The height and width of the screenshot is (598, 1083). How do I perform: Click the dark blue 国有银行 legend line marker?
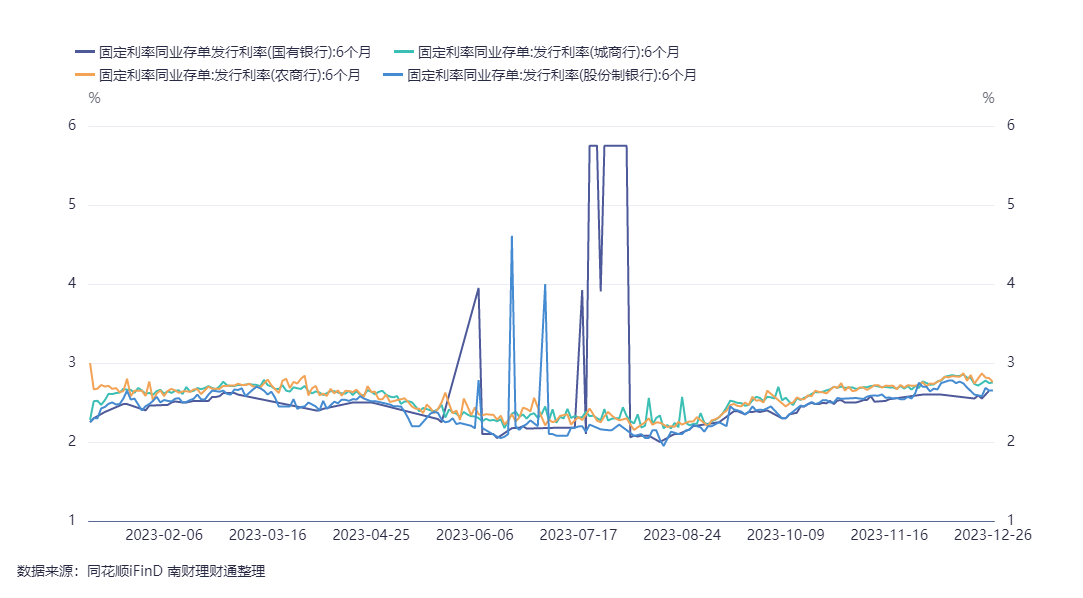point(85,52)
